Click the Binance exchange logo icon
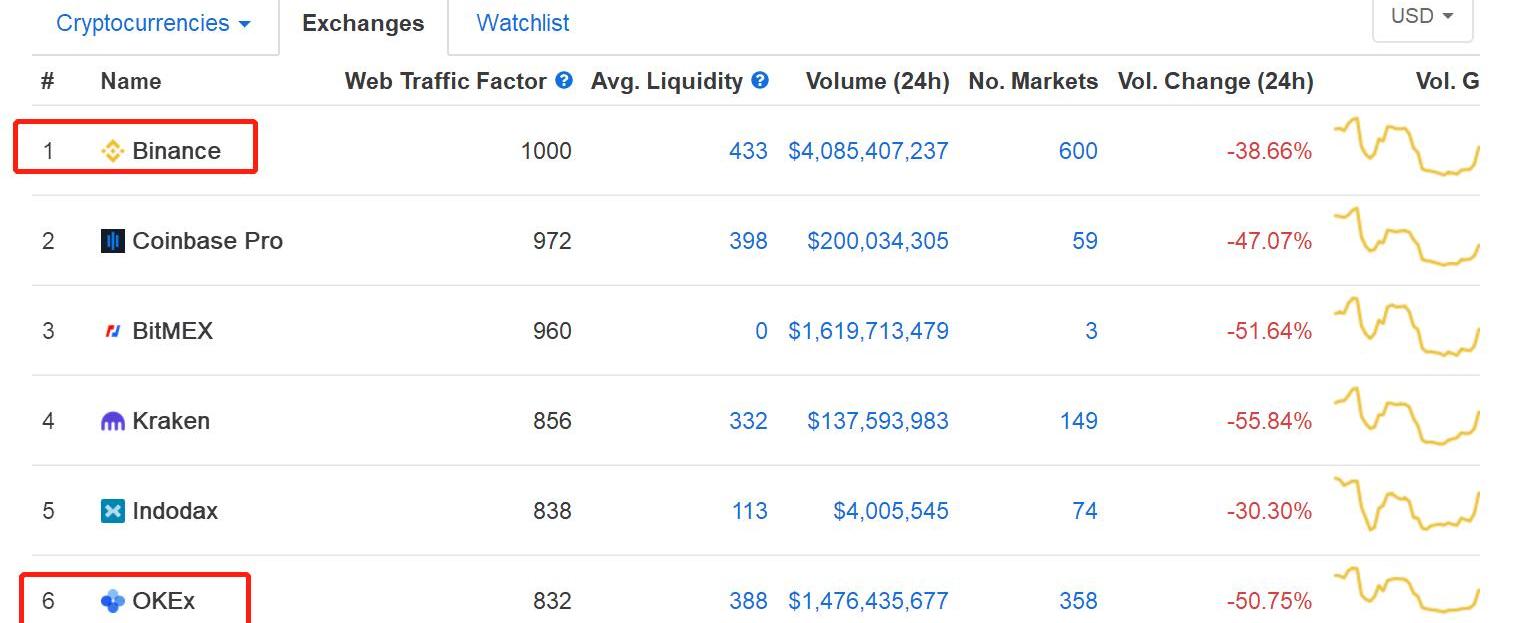 click(x=113, y=151)
